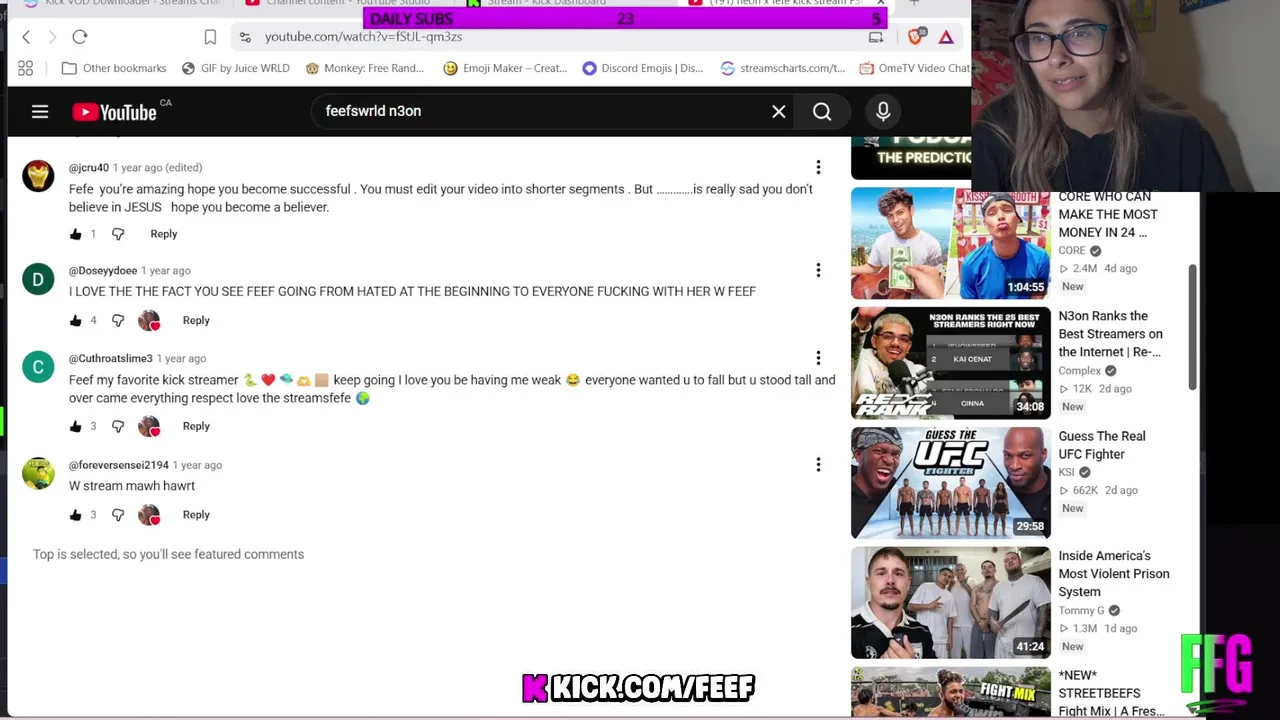Image resolution: width=1280 pixels, height=720 pixels.
Task: Open the browser apps grid
Action: pos(25,68)
